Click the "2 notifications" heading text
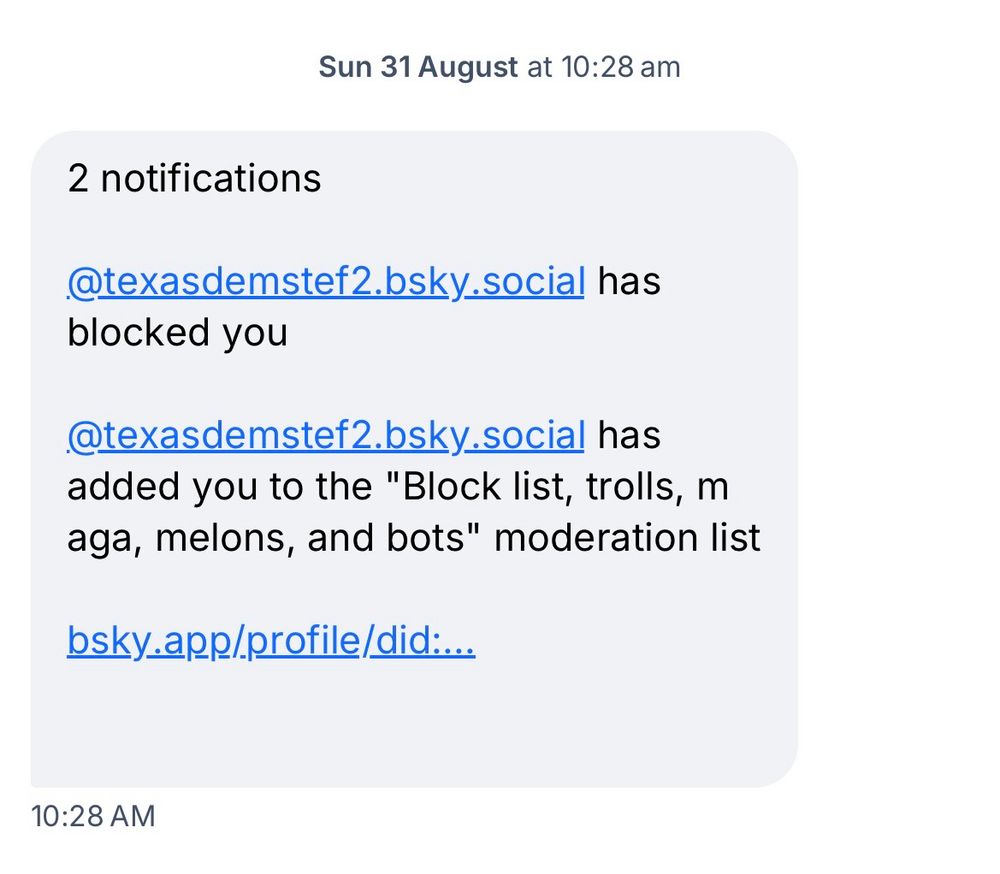The image size is (1000, 874). pyautogui.click(x=195, y=179)
